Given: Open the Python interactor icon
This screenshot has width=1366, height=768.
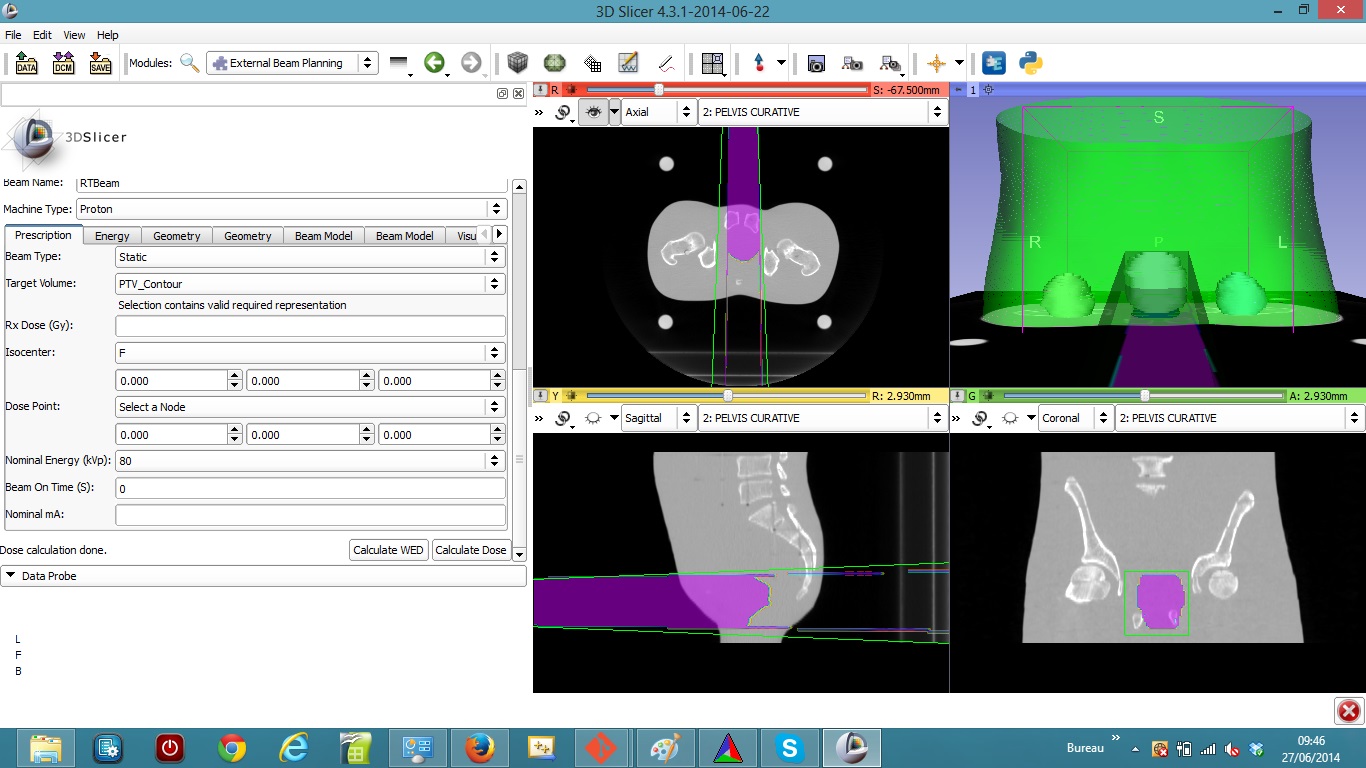Looking at the screenshot, I should (x=1031, y=63).
